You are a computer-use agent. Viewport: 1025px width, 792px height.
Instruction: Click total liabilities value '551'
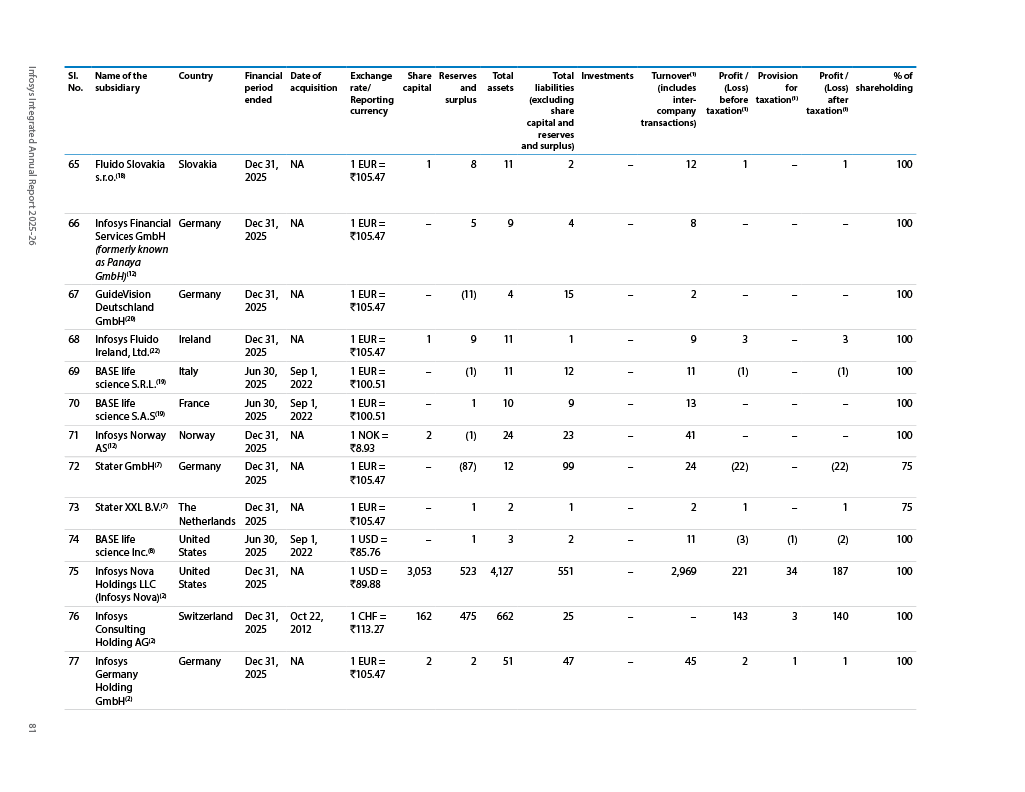pyautogui.click(x=565, y=571)
